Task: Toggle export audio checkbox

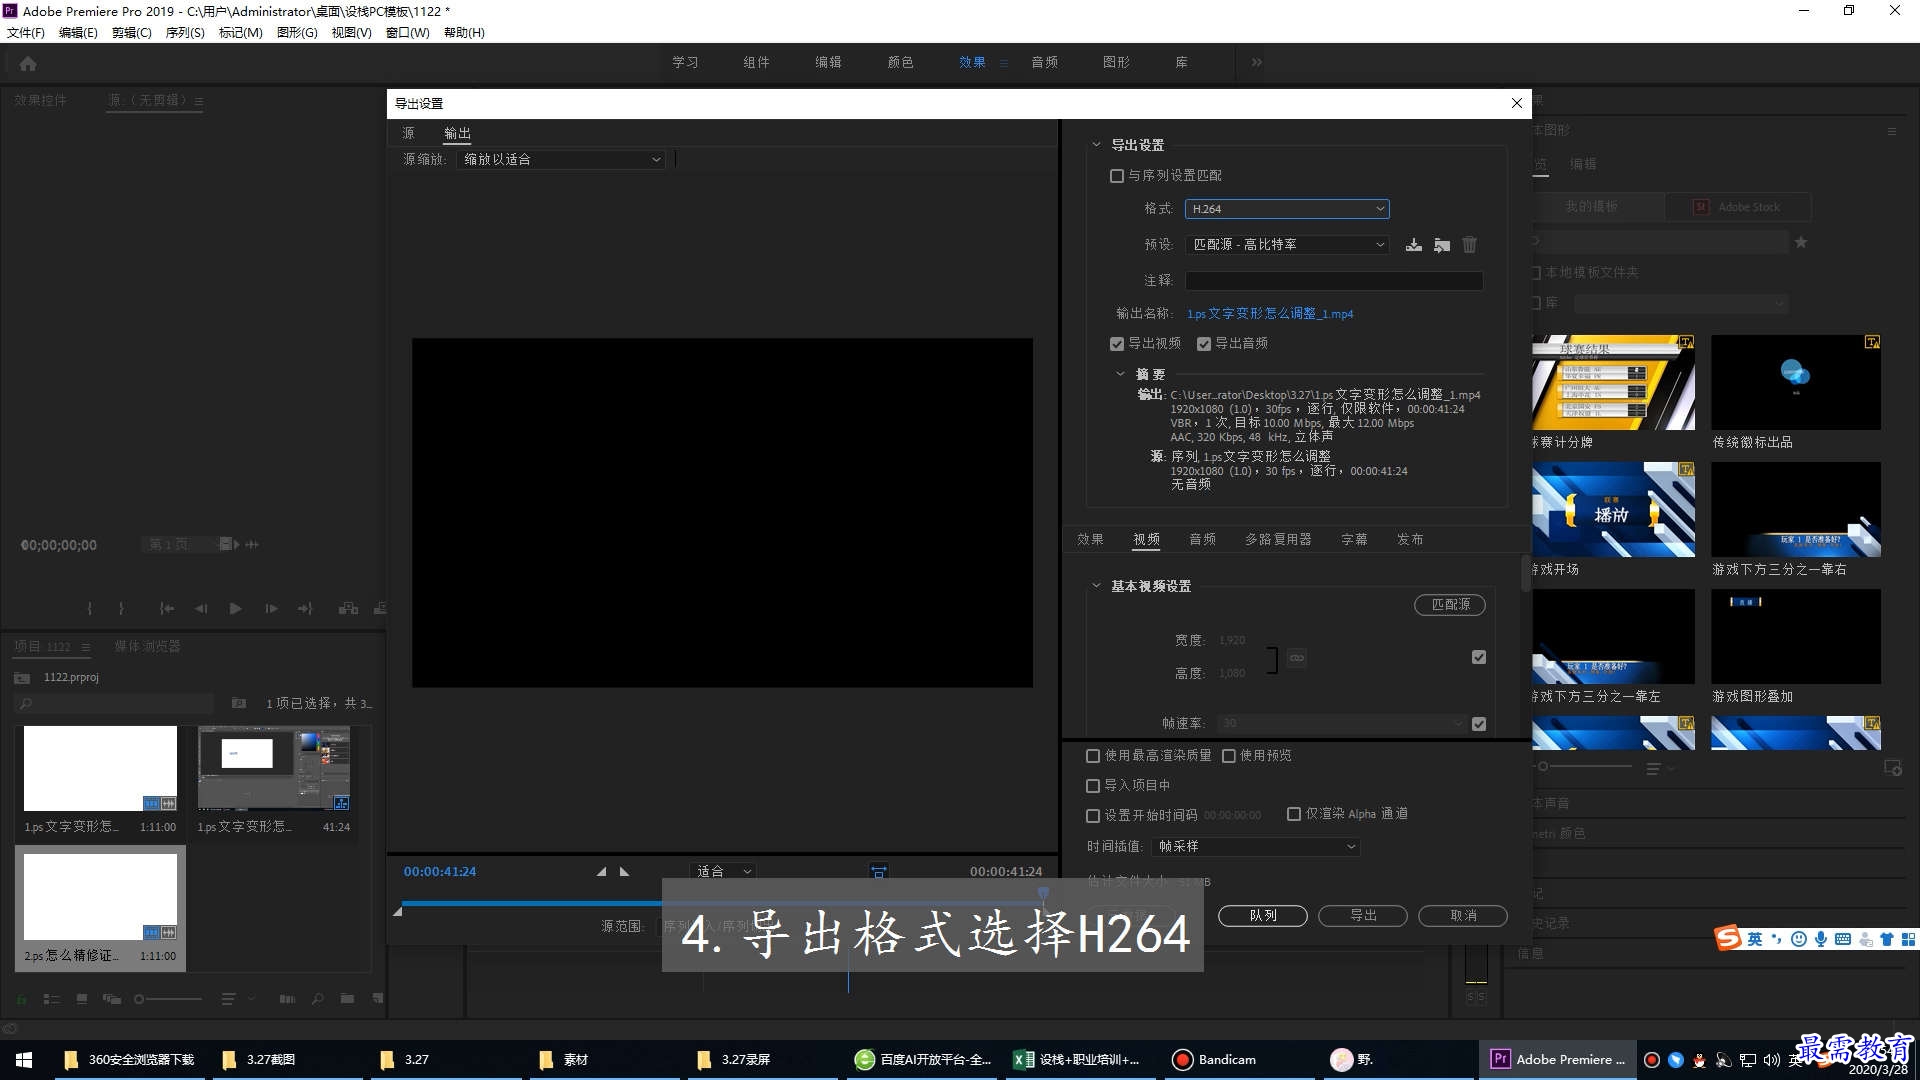Action: click(1204, 344)
